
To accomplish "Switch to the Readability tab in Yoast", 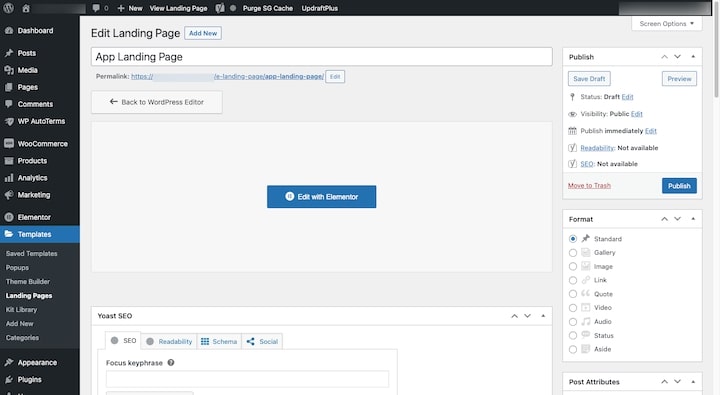I will click(x=169, y=341).
